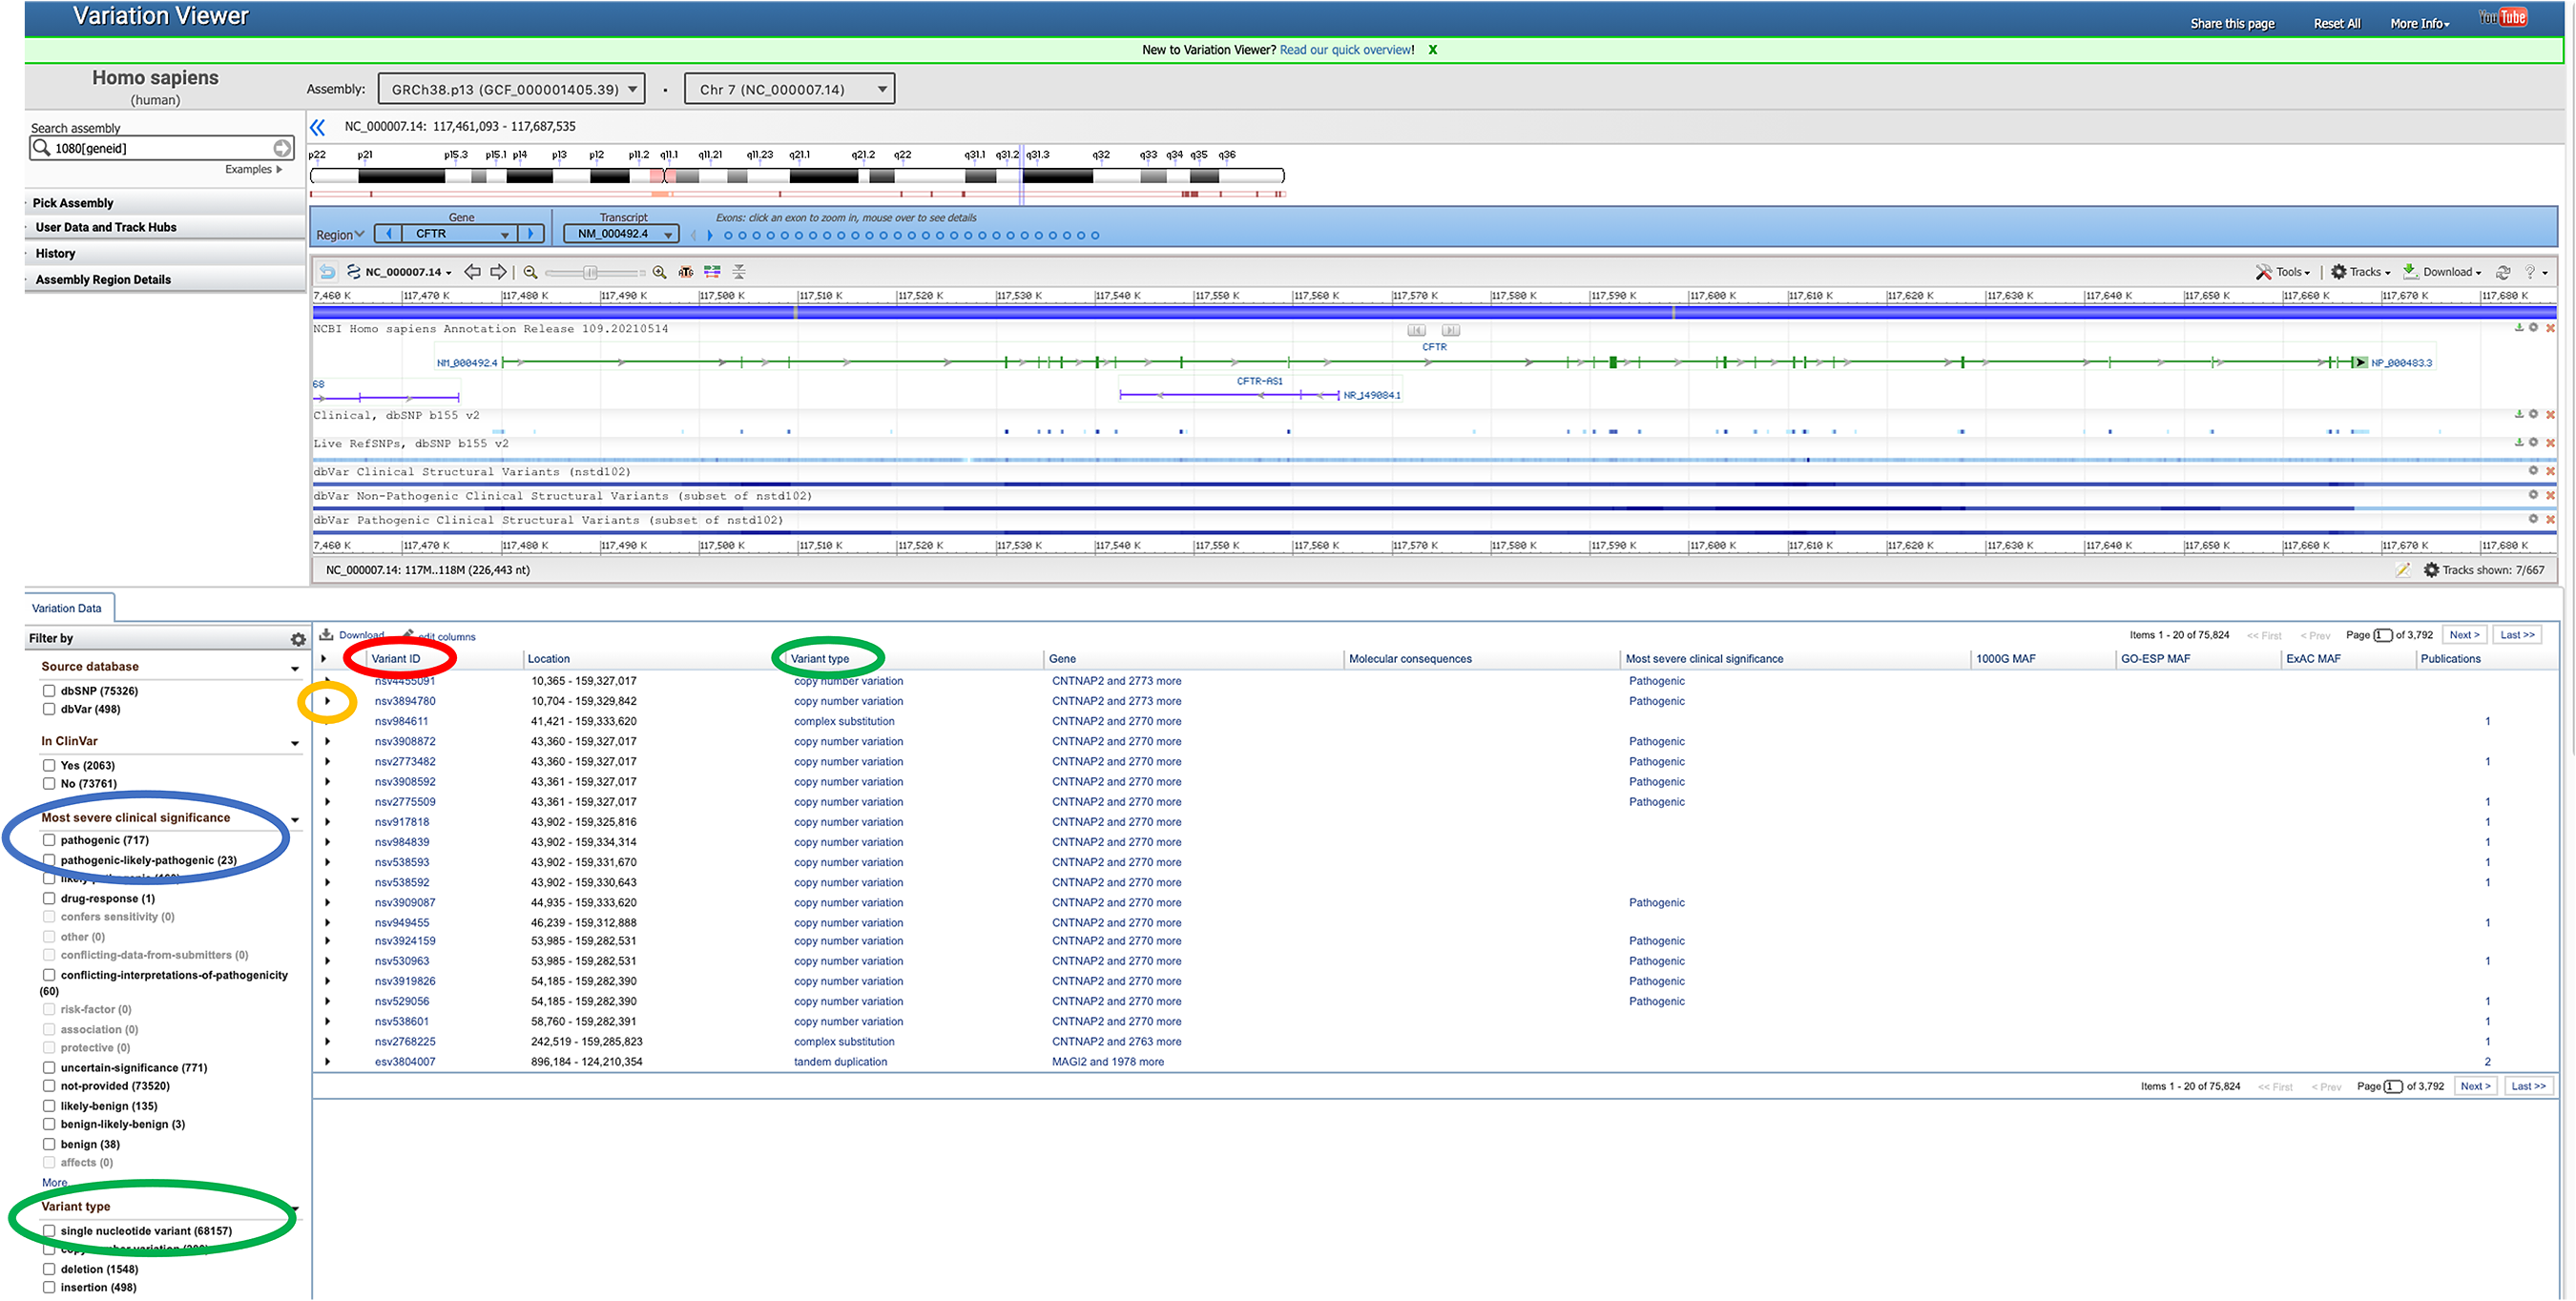Collapse the In ClinVar filter section
Screen dimensions: 2576x1301
pyautogui.click(x=295, y=744)
